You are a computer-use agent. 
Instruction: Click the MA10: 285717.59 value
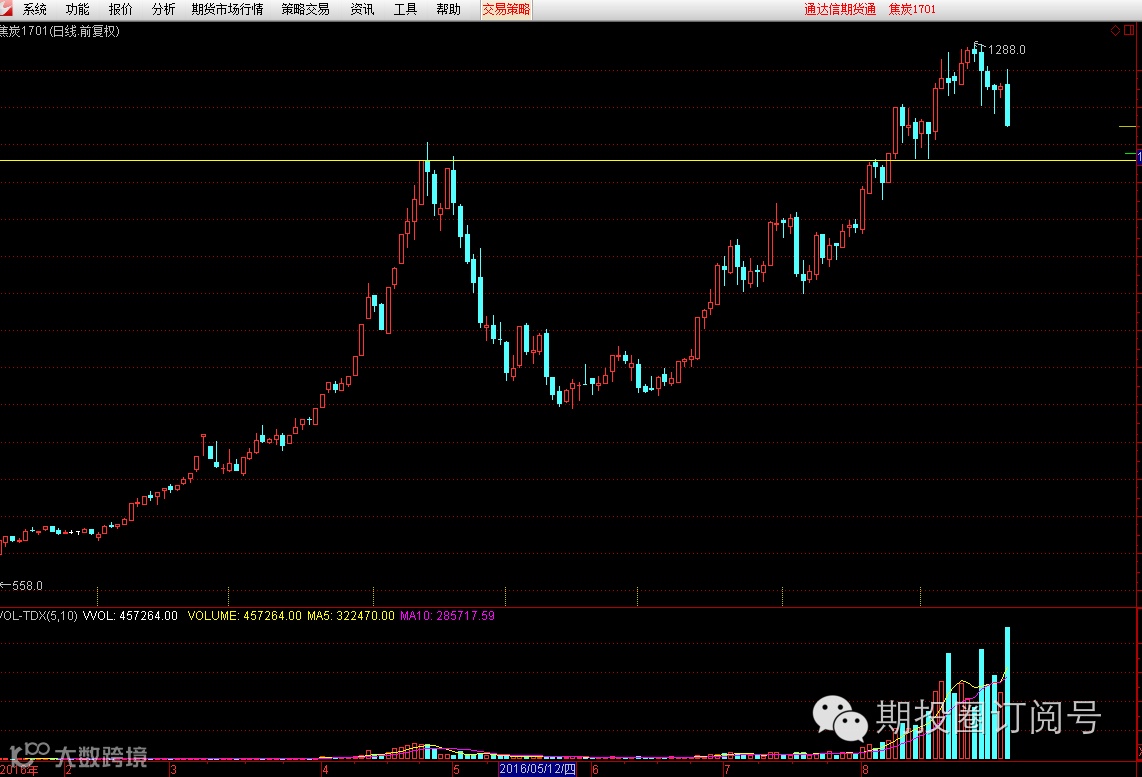pos(447,616)
